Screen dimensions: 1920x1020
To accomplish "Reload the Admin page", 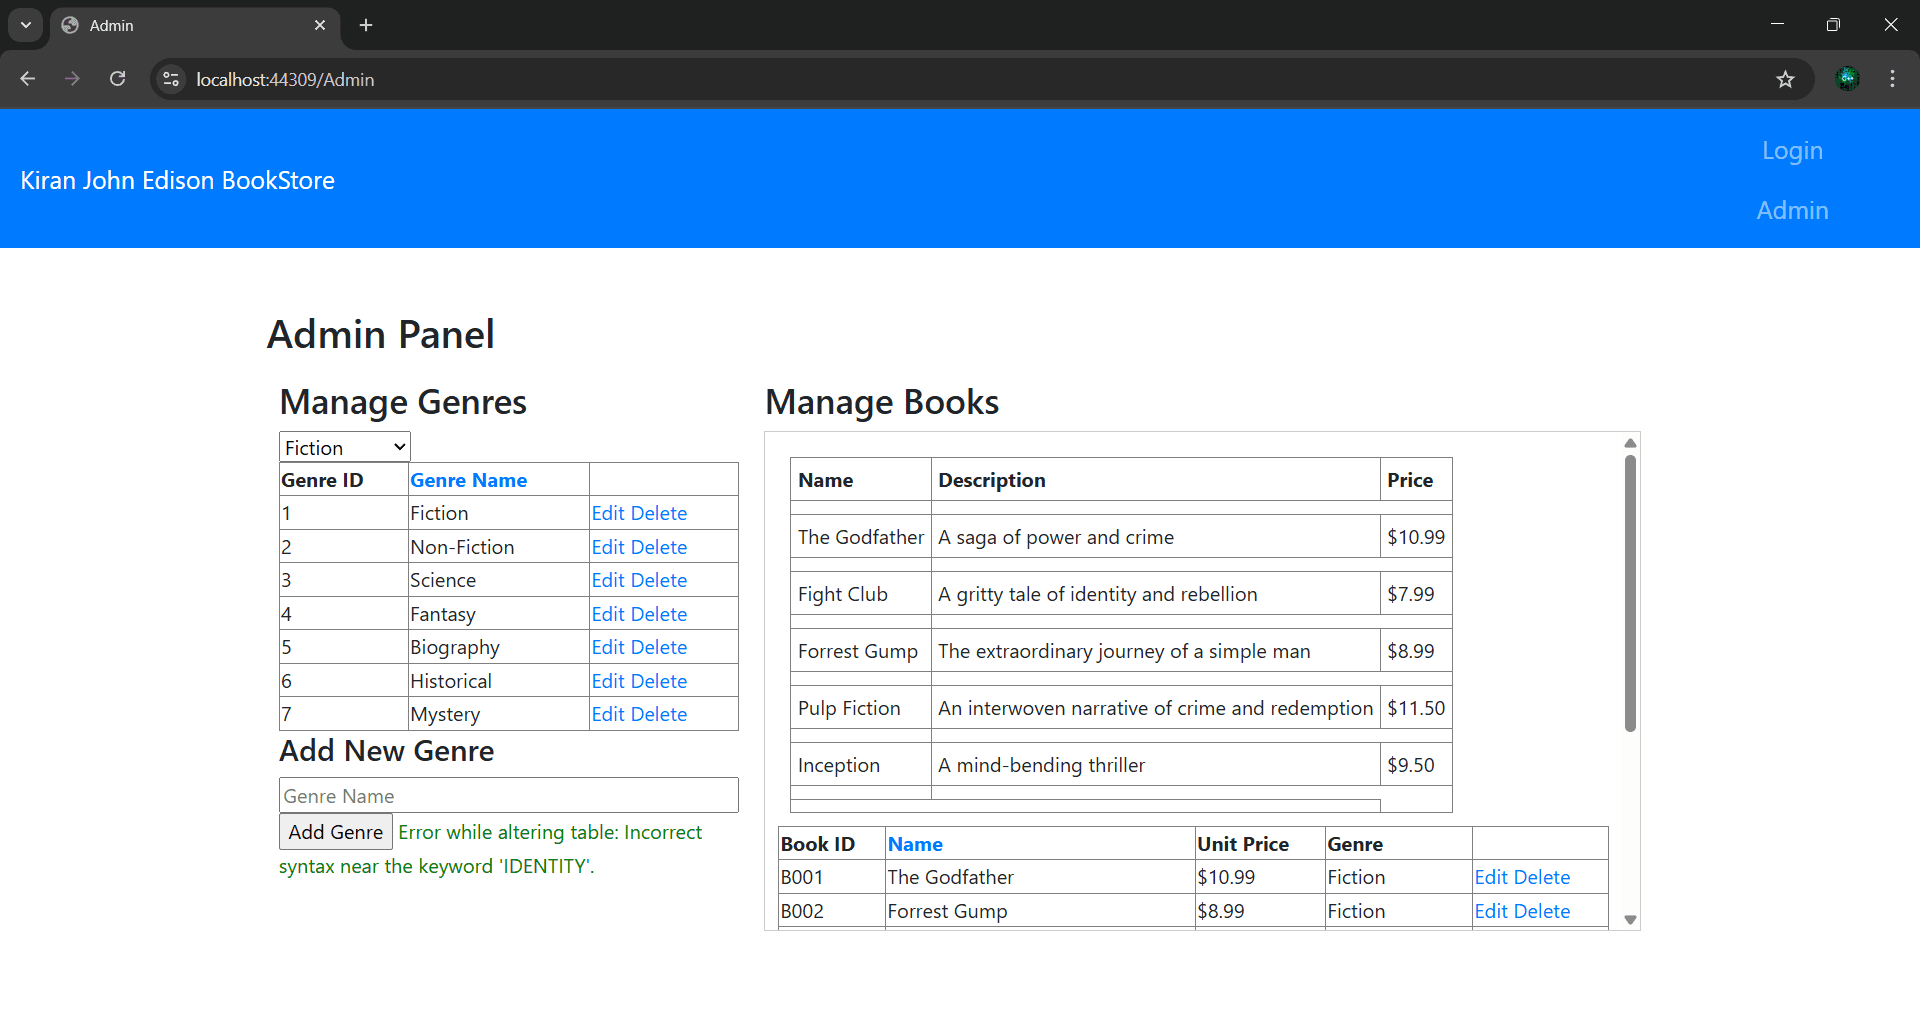I will click(117, 79).
